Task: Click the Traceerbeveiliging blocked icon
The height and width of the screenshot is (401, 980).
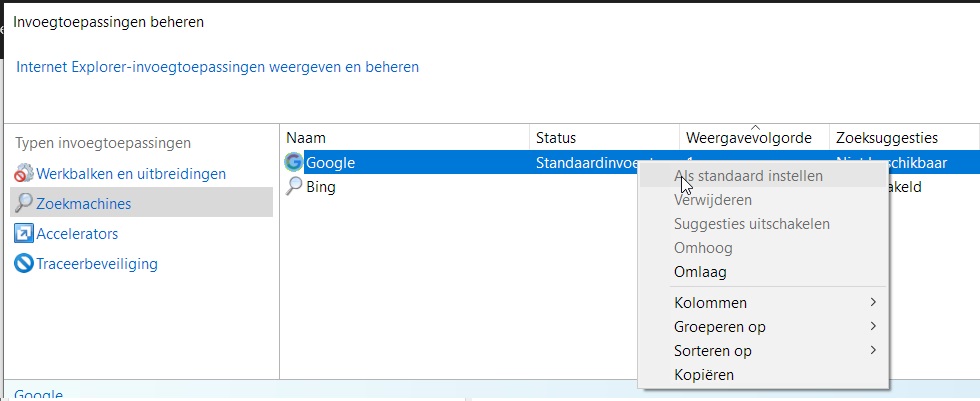Action: click(24, 264)
